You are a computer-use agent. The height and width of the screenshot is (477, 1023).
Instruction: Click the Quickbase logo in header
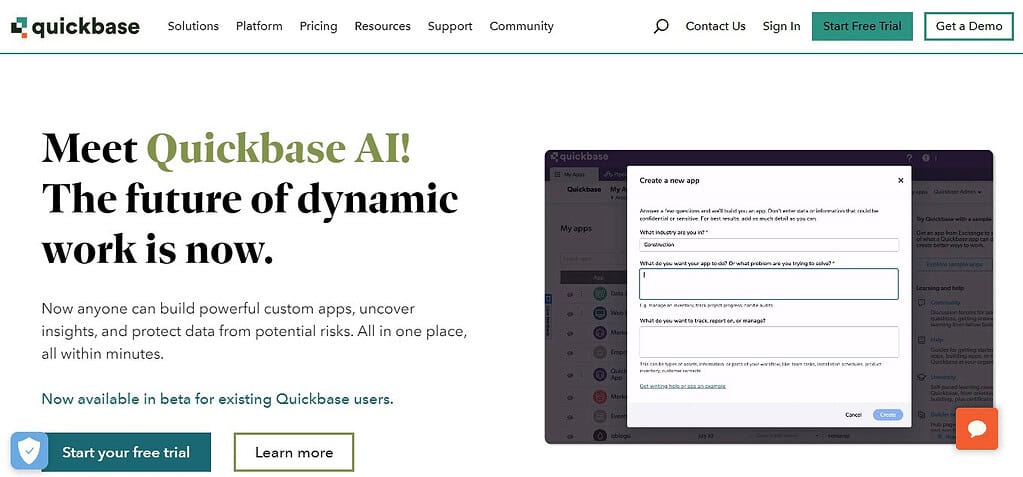76,26
